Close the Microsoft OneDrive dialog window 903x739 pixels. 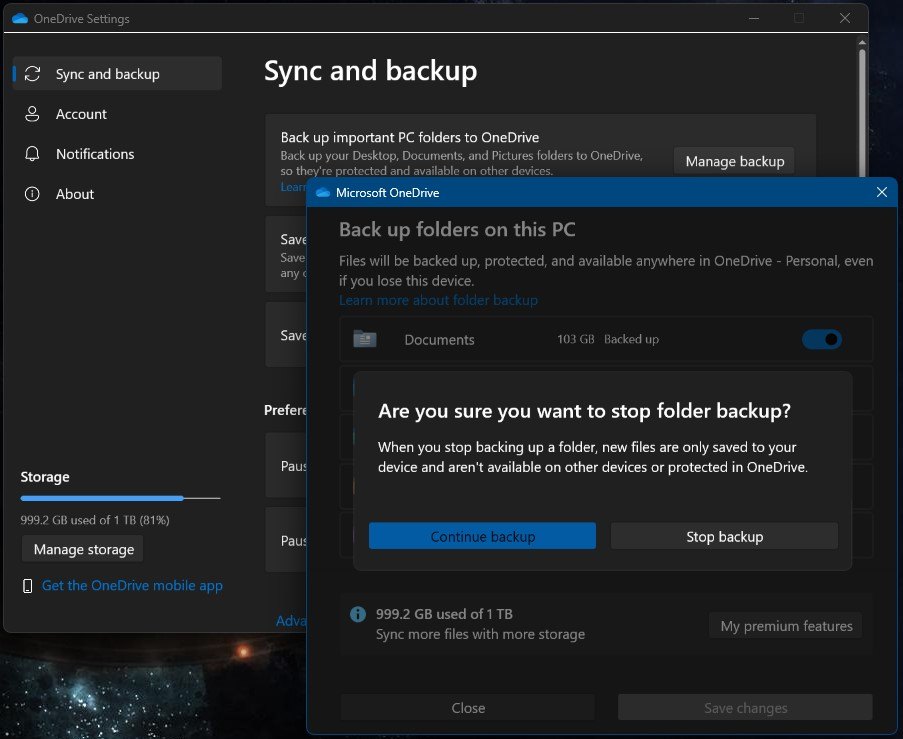click(881, 192)
